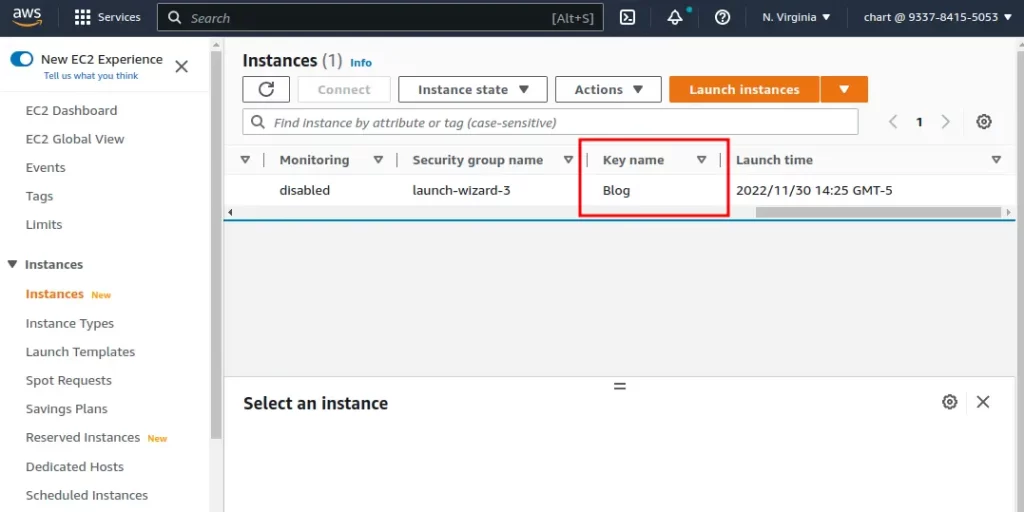
Task: Sort by the Key name column
Action: 701,160
